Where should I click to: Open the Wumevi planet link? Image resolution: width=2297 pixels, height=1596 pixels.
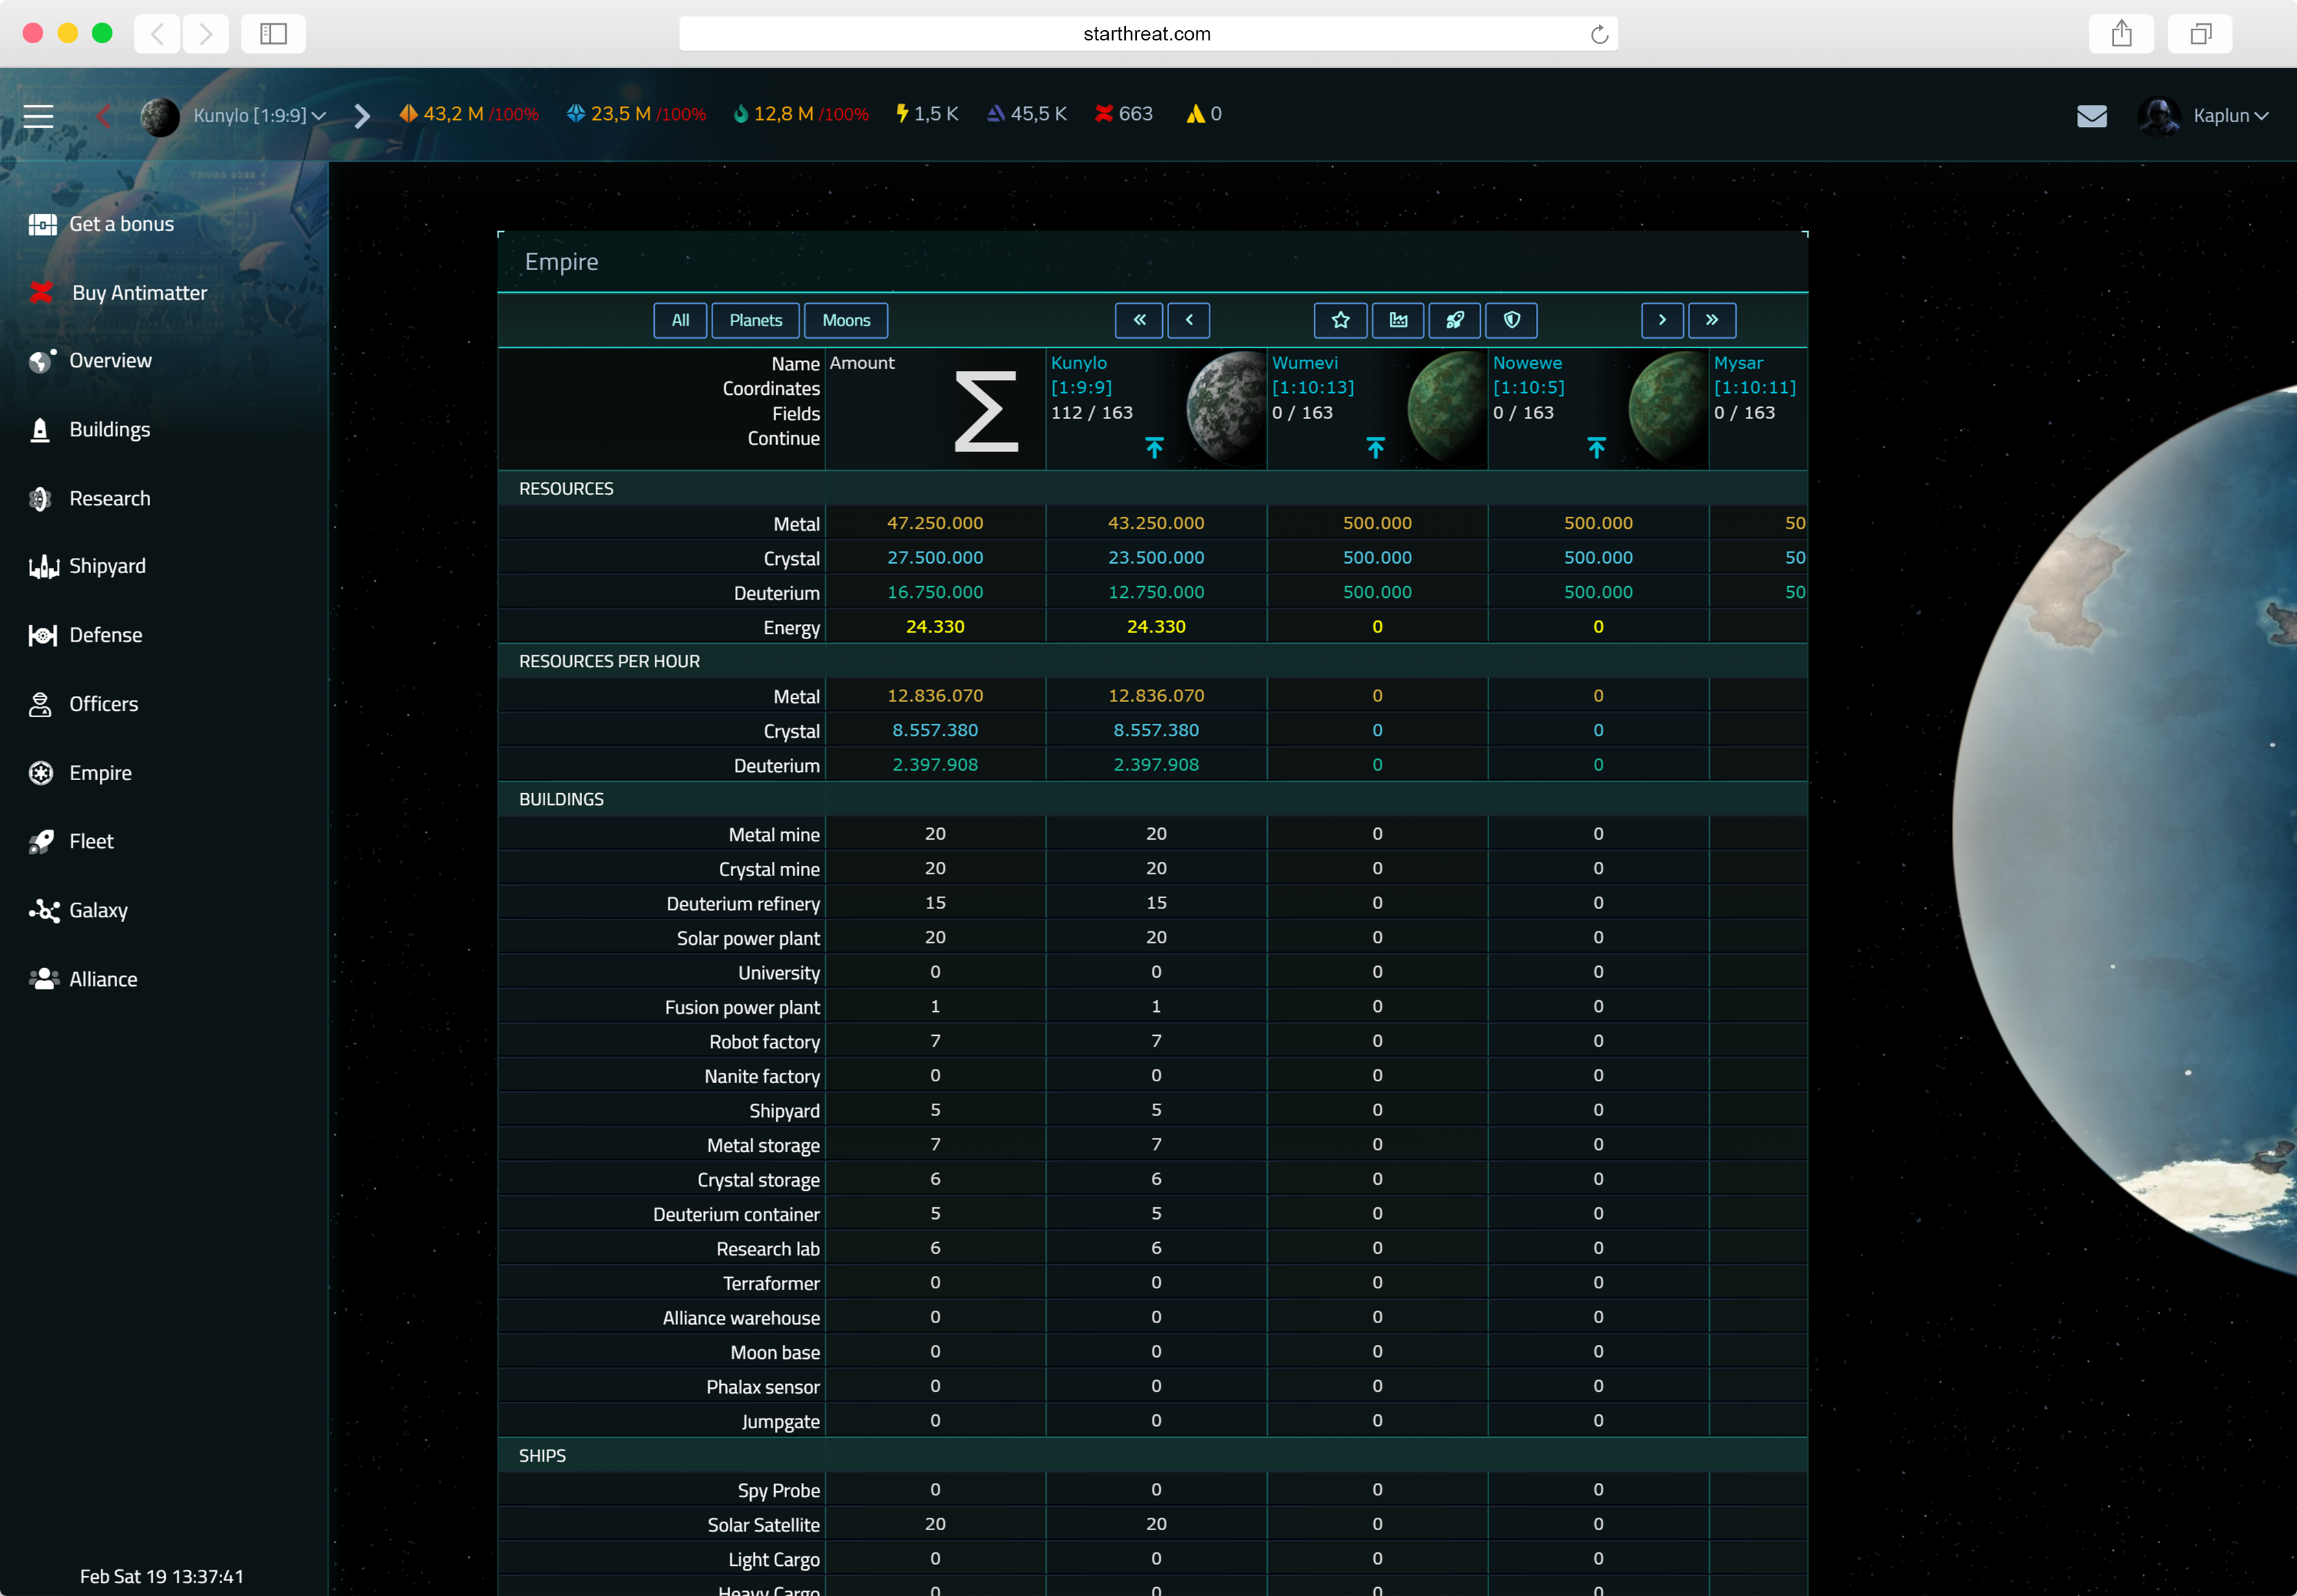pyautogui.click(x=1304, y=363)
